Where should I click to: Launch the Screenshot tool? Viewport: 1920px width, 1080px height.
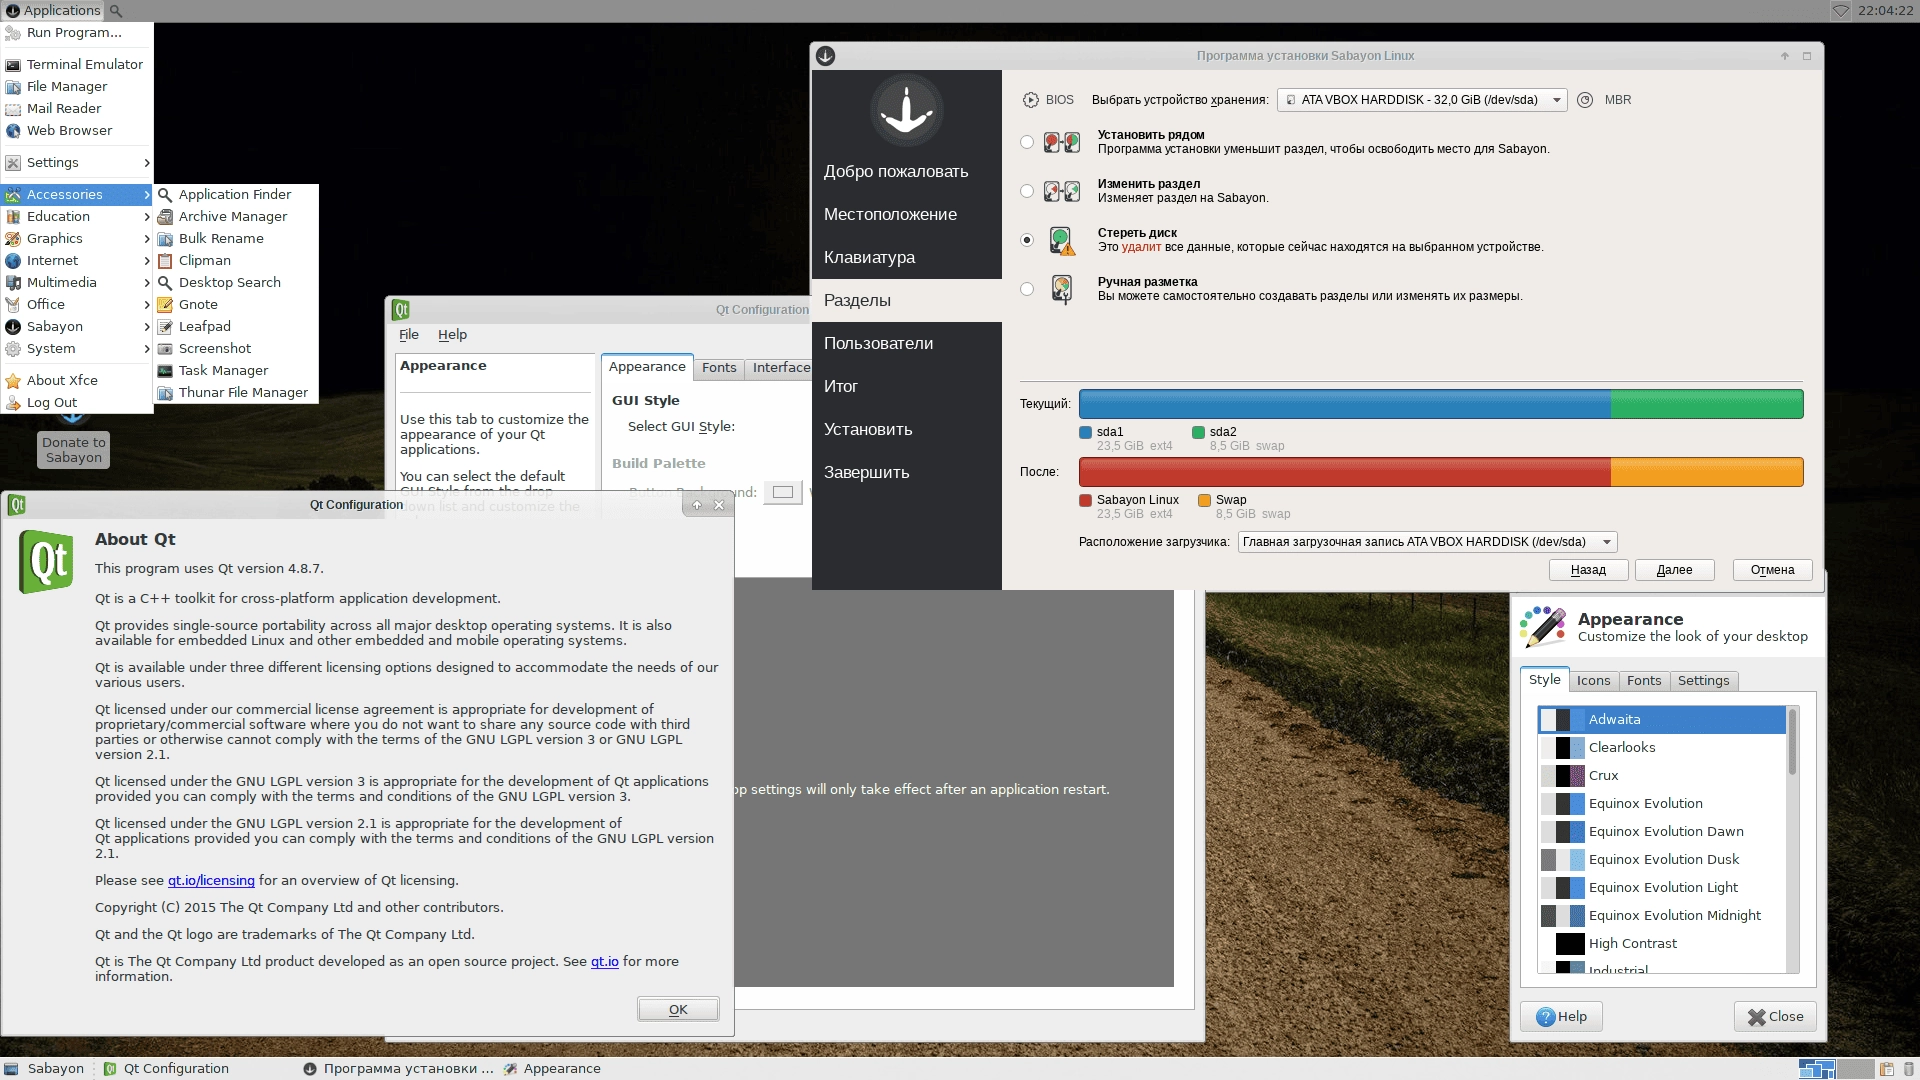click(236, 348)
